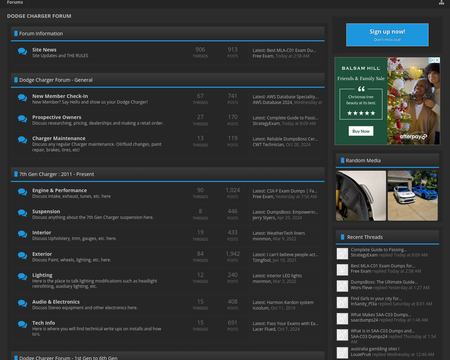The height and width of the screenshot is (360, 450).
Task: Open the Lighting forum link
Action: pyautogui.click(x=42, y=275)
